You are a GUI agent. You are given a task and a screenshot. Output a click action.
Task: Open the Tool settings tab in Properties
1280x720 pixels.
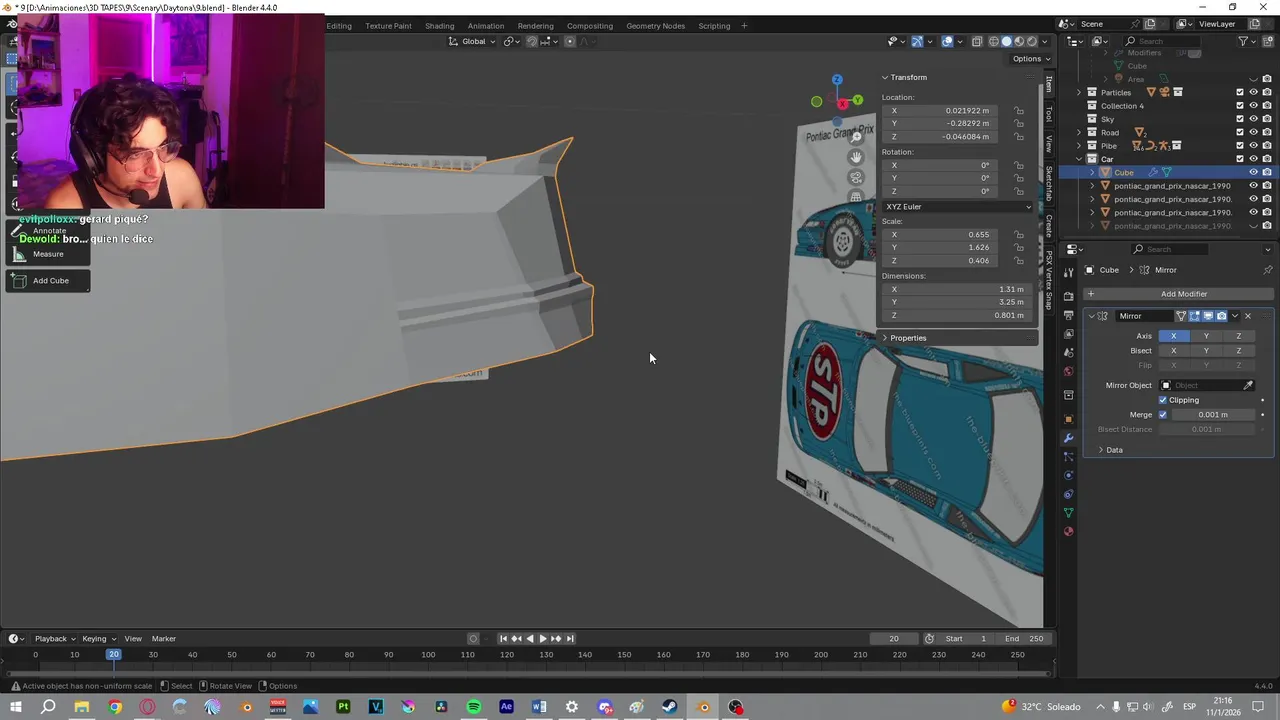(1068, 270)
